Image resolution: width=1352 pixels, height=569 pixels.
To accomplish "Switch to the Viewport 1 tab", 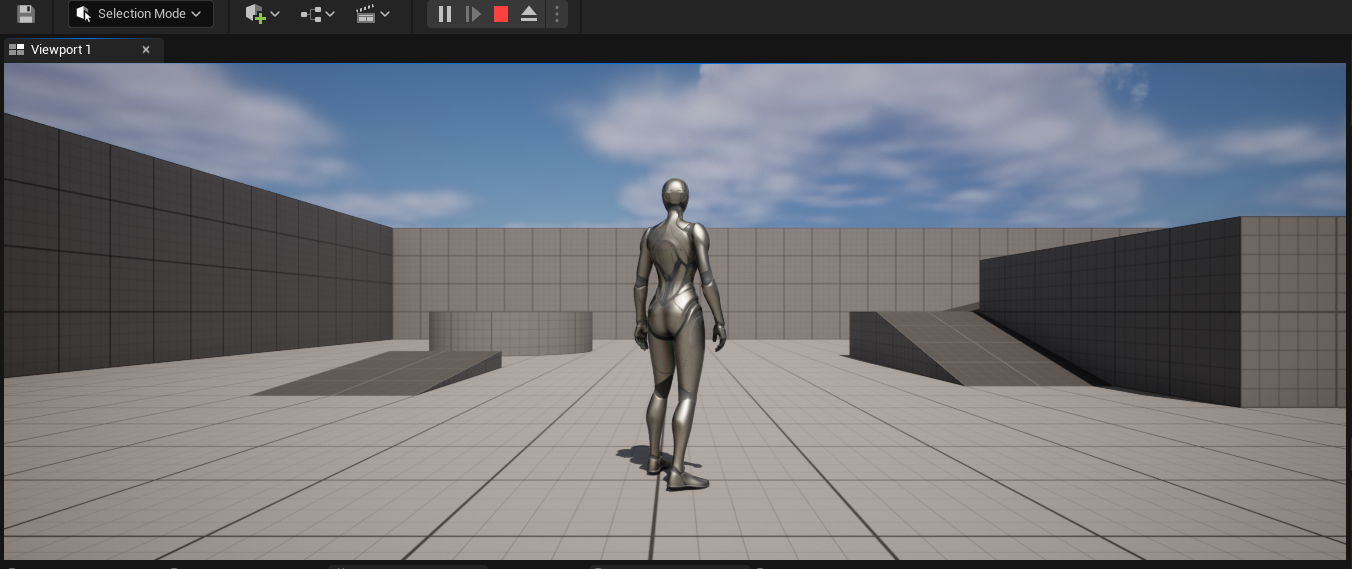I will click(62, 50).
